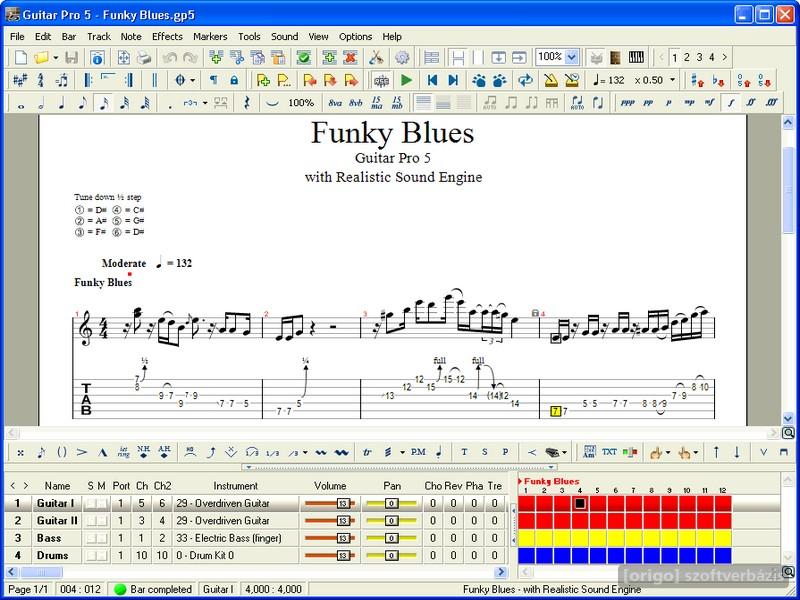Open the time signature tool

coord(41,80)
